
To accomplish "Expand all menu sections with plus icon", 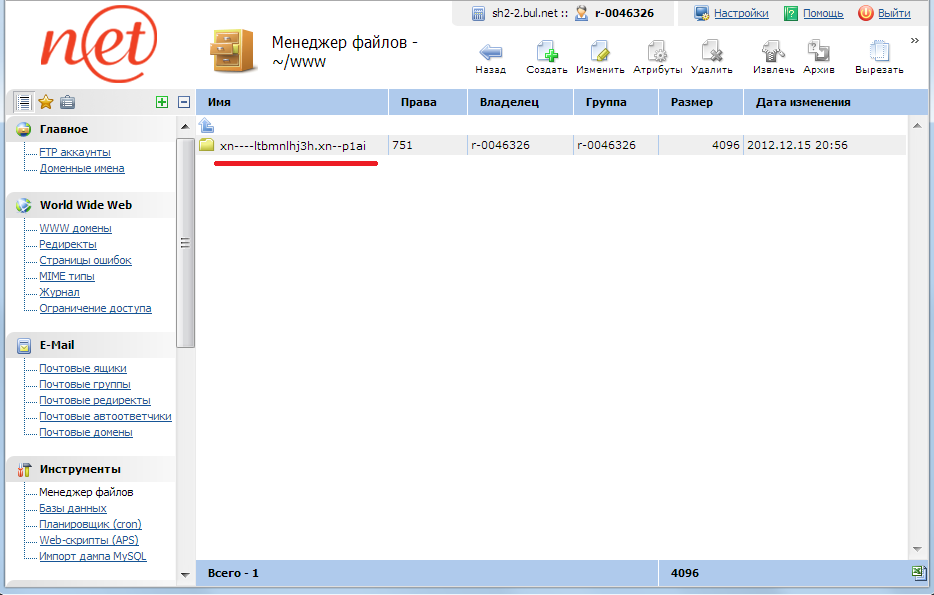I will click(162, 102).
